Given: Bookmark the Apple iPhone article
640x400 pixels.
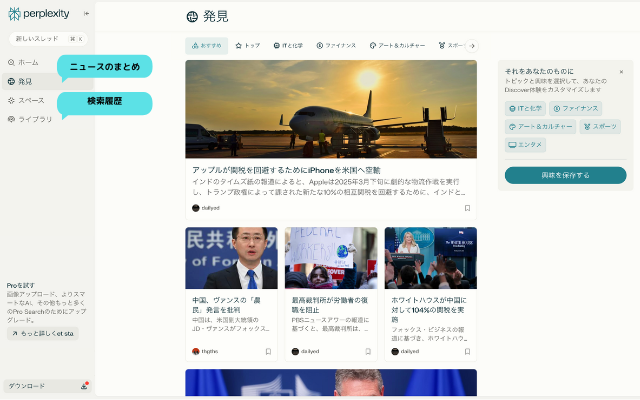Looking at the screenshot, I should point(467,208).
